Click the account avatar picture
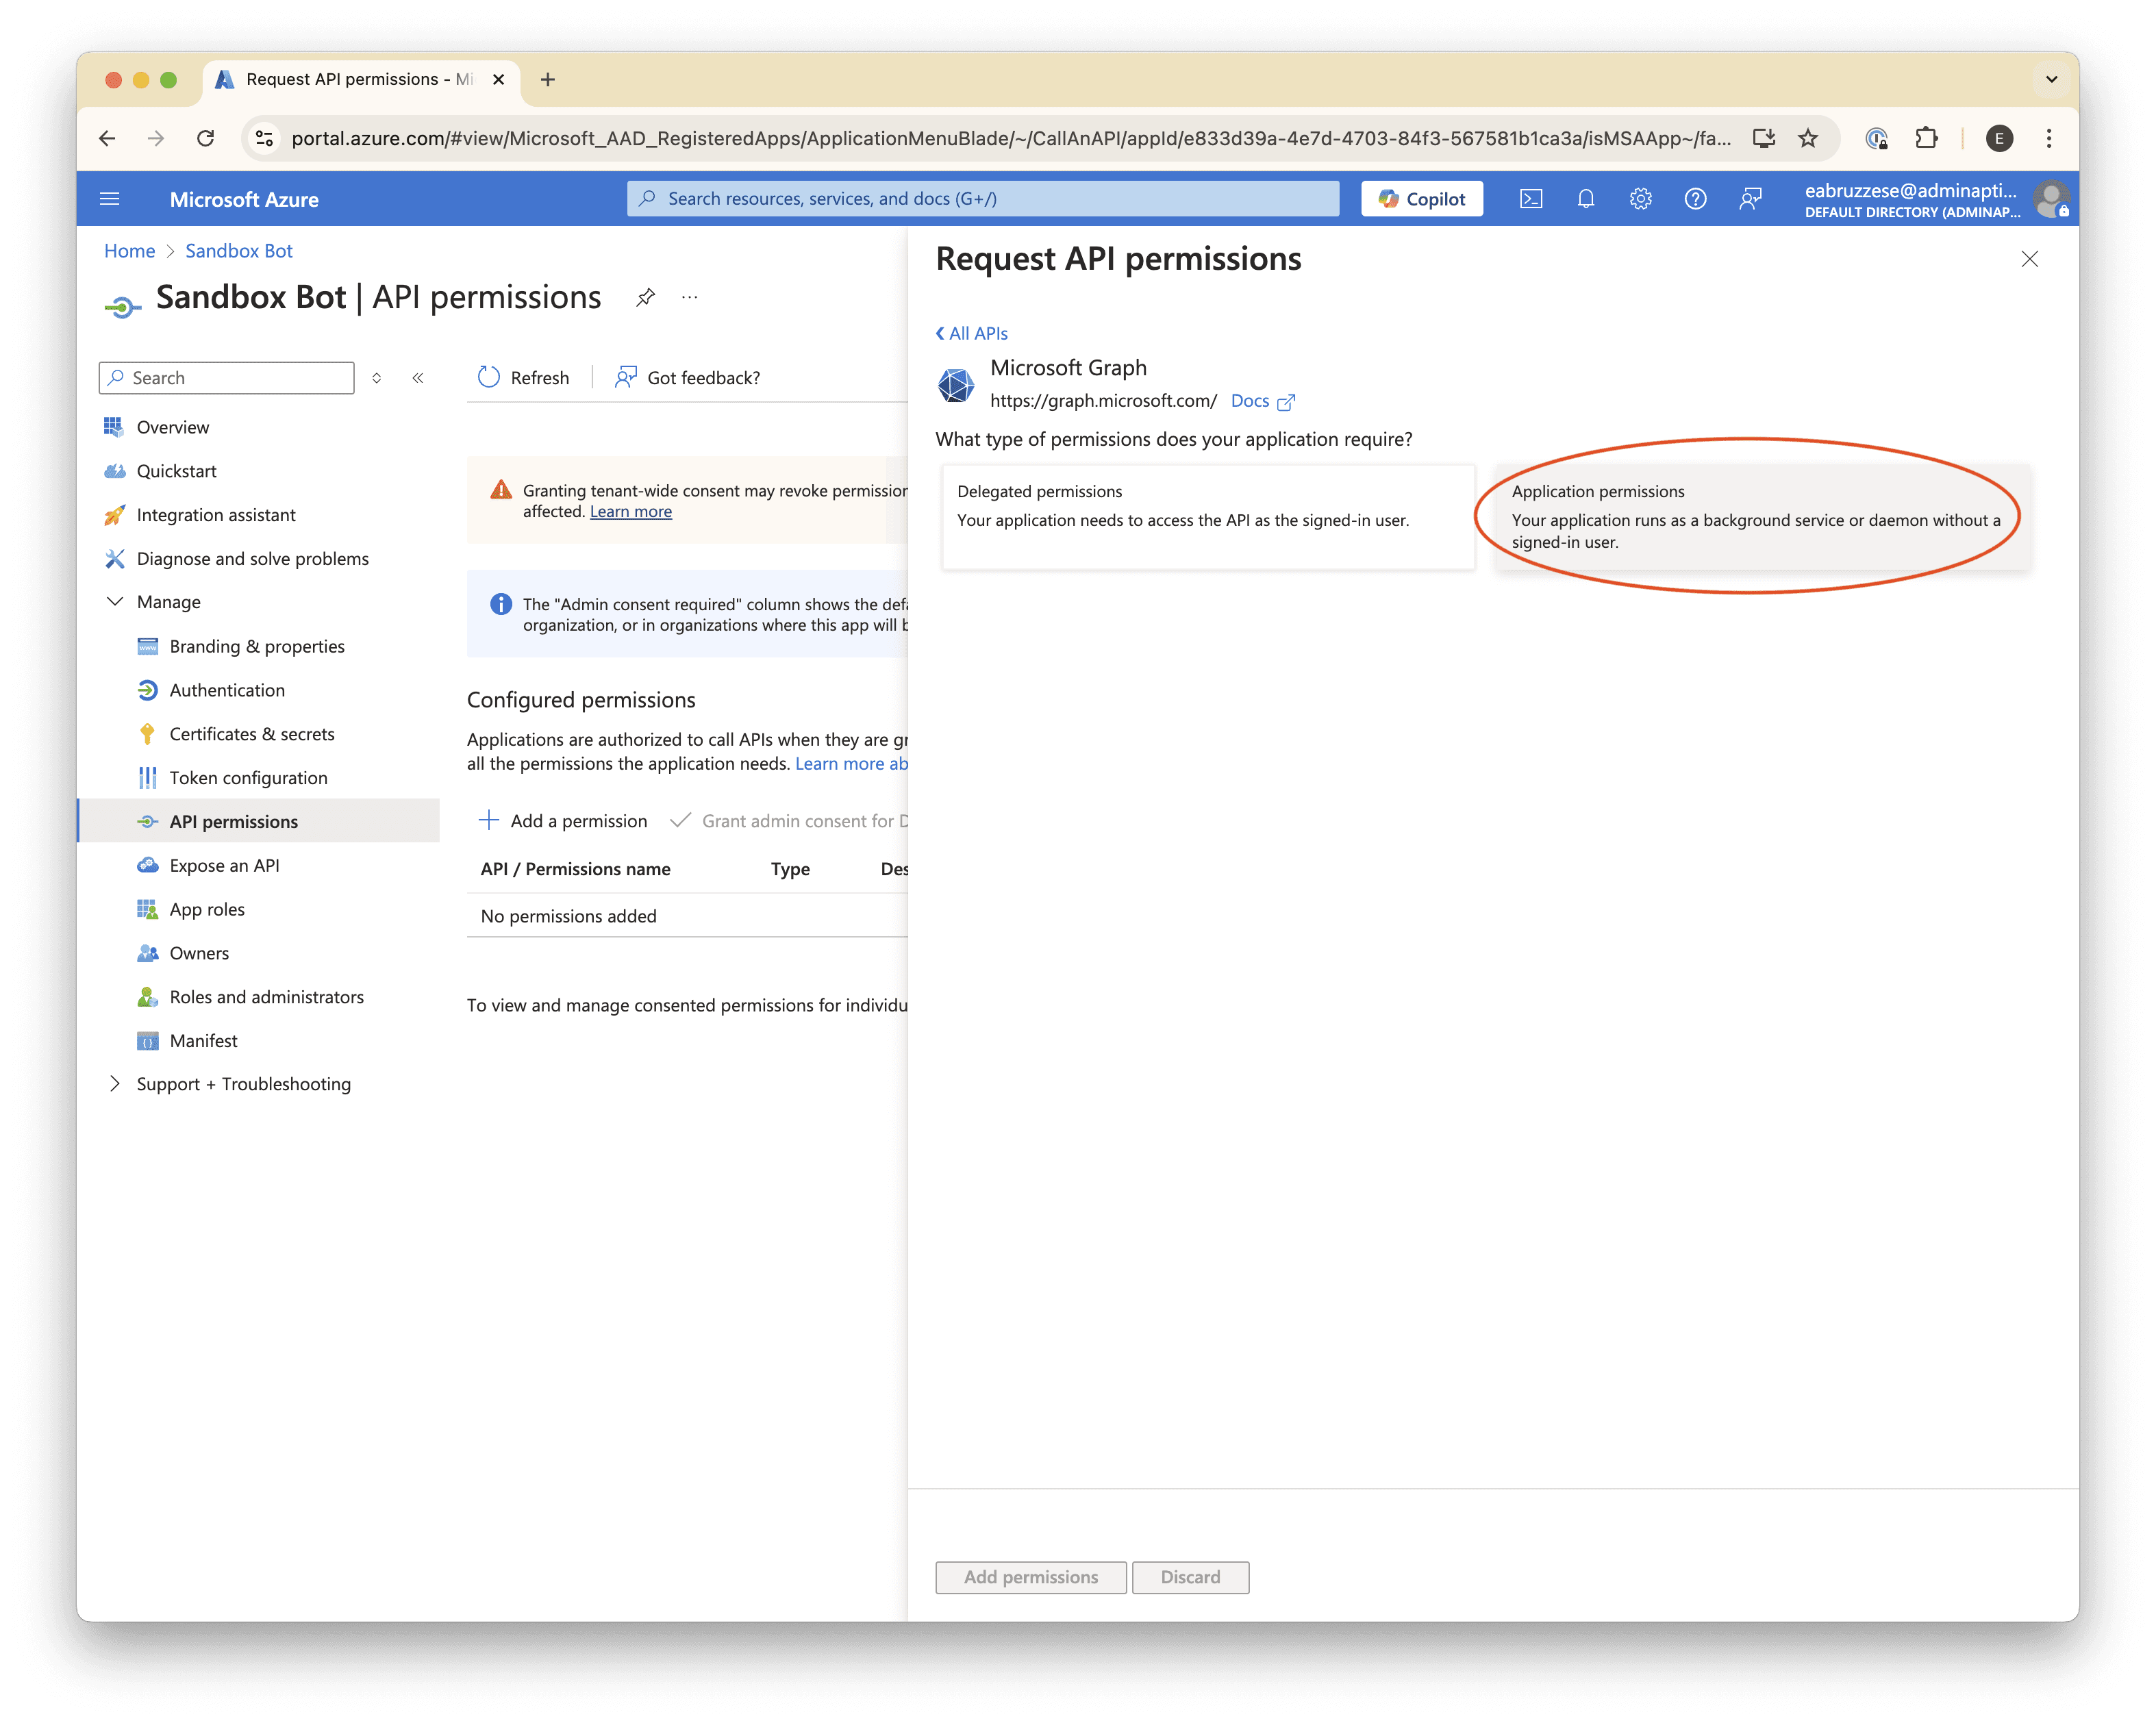Image resolution: width=2156 pixels, height=1723 pixels. (2051, 199)
